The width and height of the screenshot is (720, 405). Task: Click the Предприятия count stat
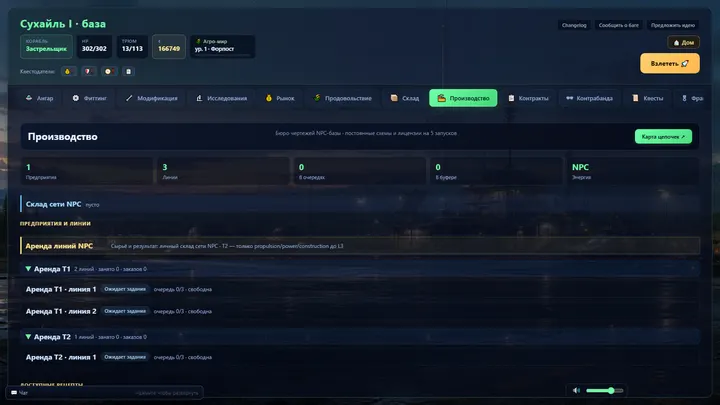coord(86,171)
